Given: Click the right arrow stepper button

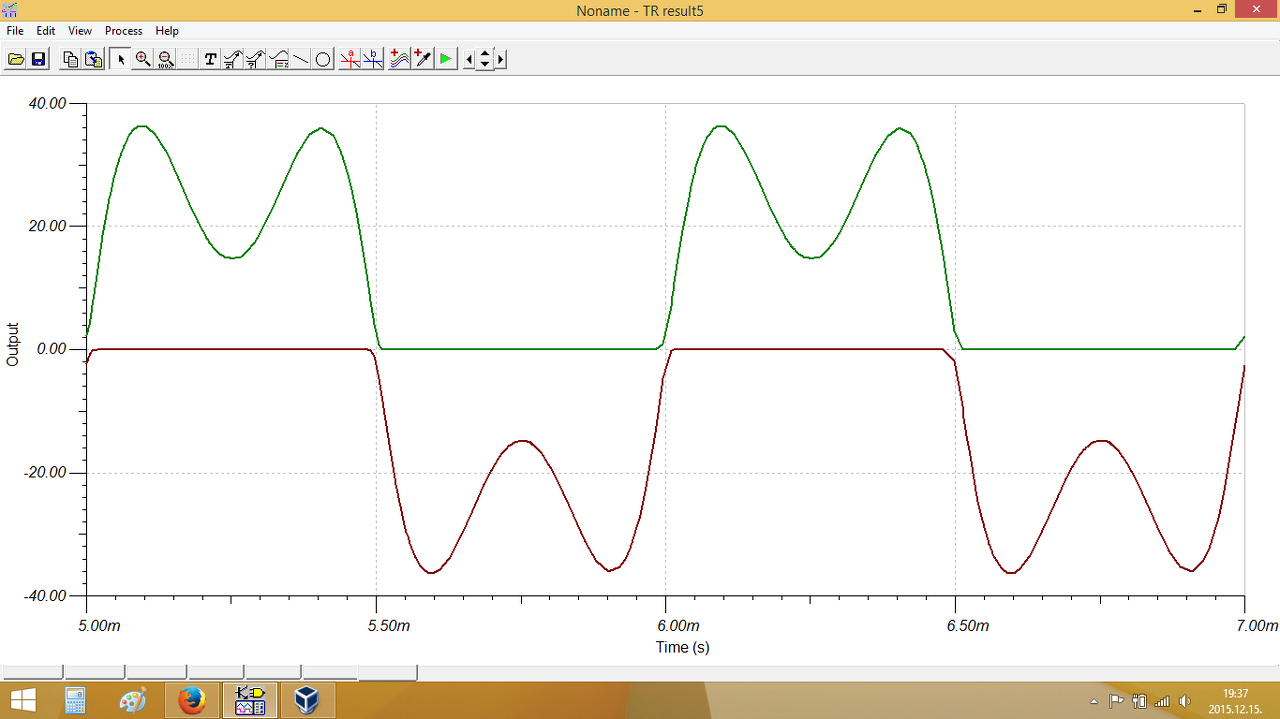Looking at the screenshot, I should tap(501, 59).
